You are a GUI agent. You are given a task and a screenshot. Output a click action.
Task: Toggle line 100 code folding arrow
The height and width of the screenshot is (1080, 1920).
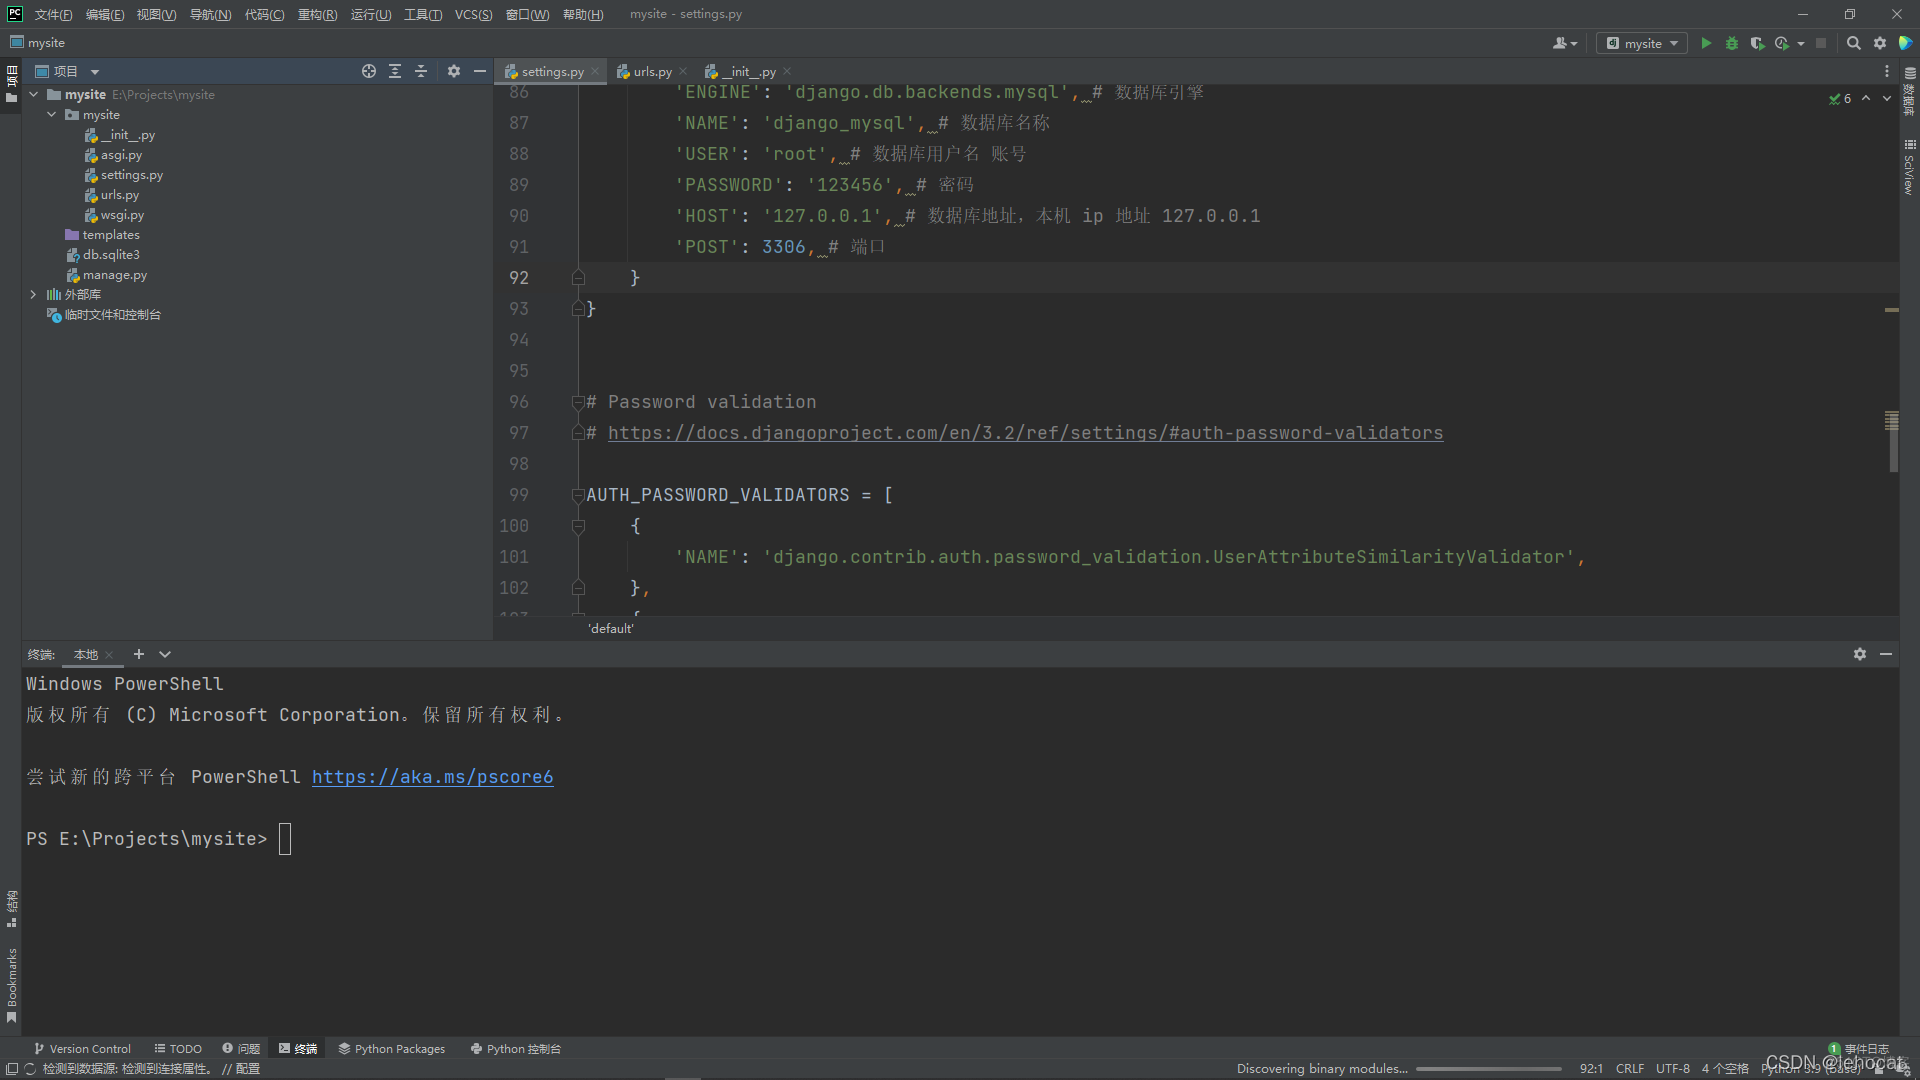(578, 526)
